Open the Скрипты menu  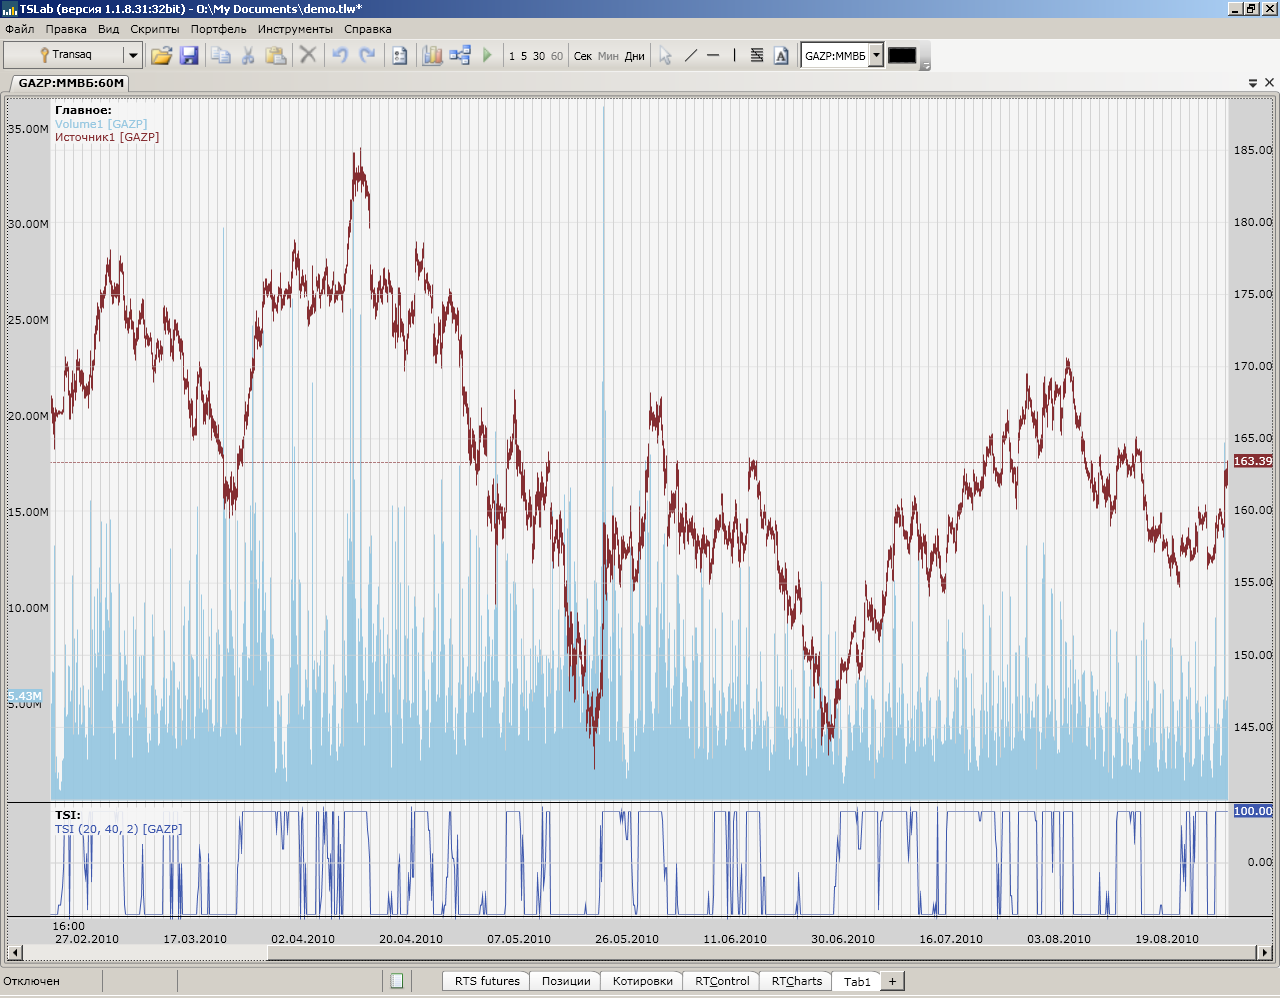click(x=154, y=29)
